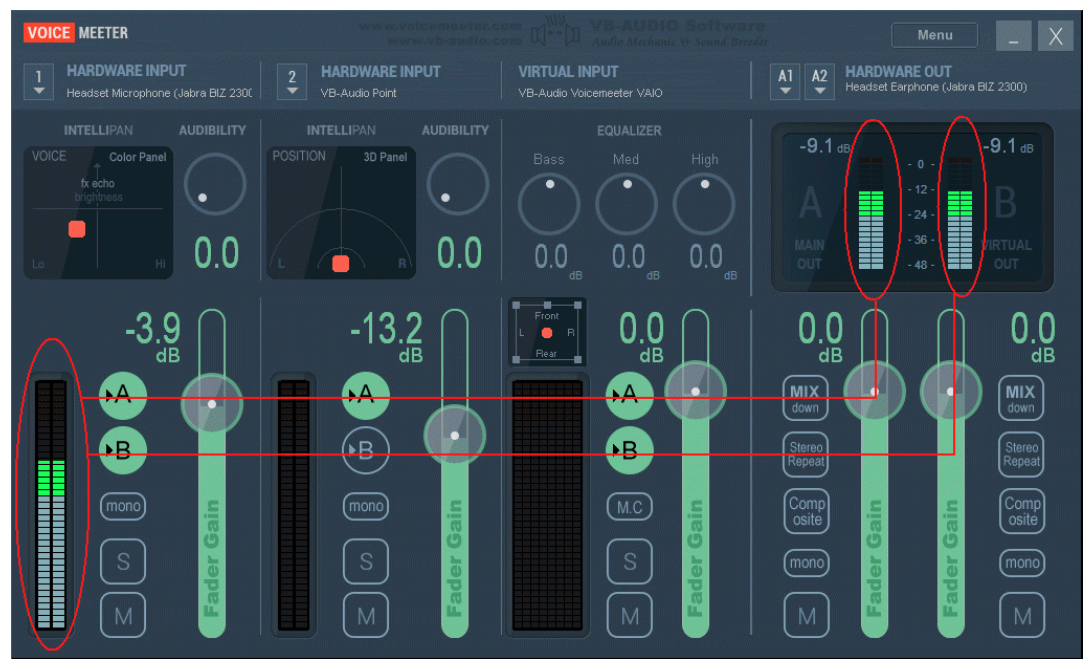
Task: Click the High equalizer knob
Action: [703, 204]
